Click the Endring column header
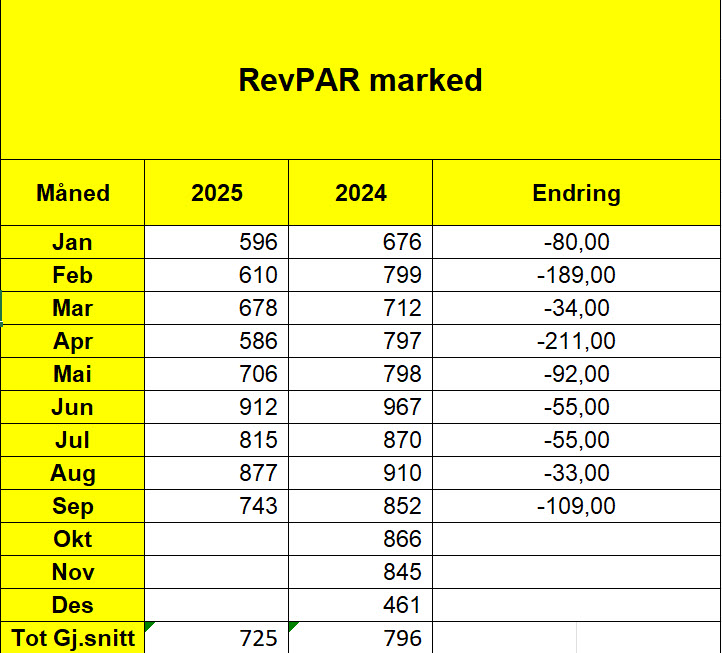This screenshot has width=722, height=653. (x=576, y=193)
